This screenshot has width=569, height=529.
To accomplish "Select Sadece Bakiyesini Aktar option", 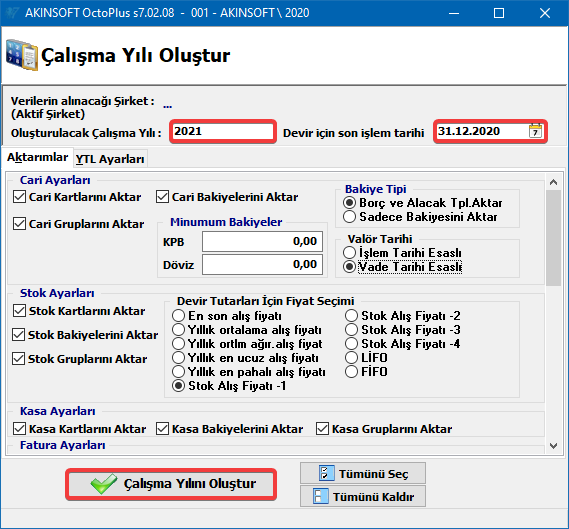I will [x=349, y=217].
